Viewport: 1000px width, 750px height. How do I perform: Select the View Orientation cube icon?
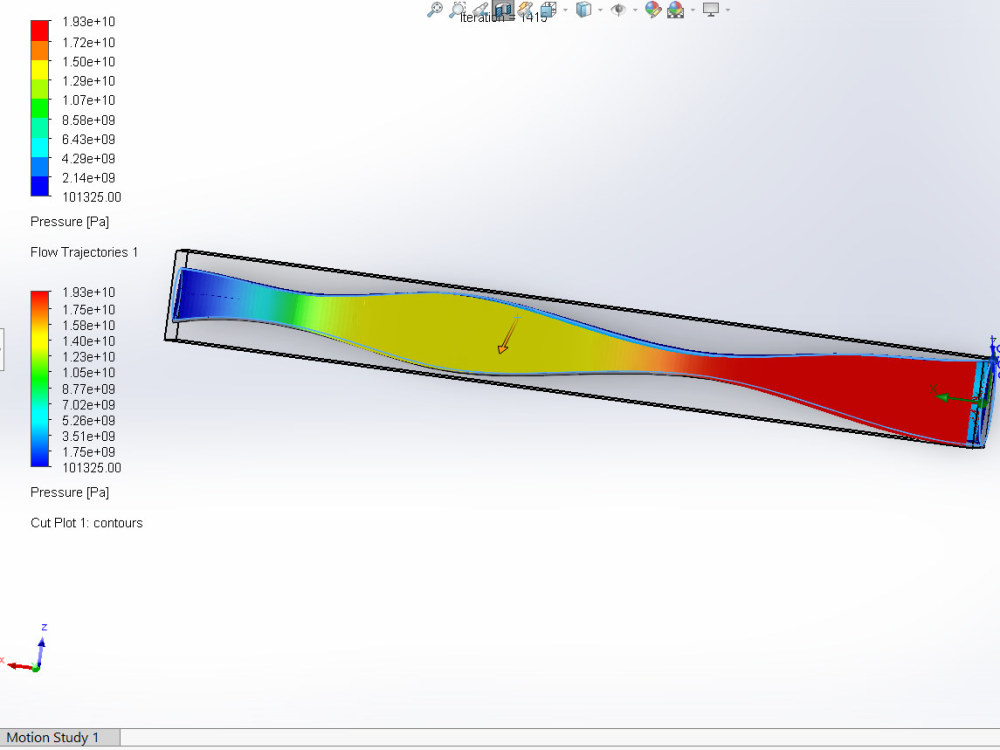(x=546, y=10)
